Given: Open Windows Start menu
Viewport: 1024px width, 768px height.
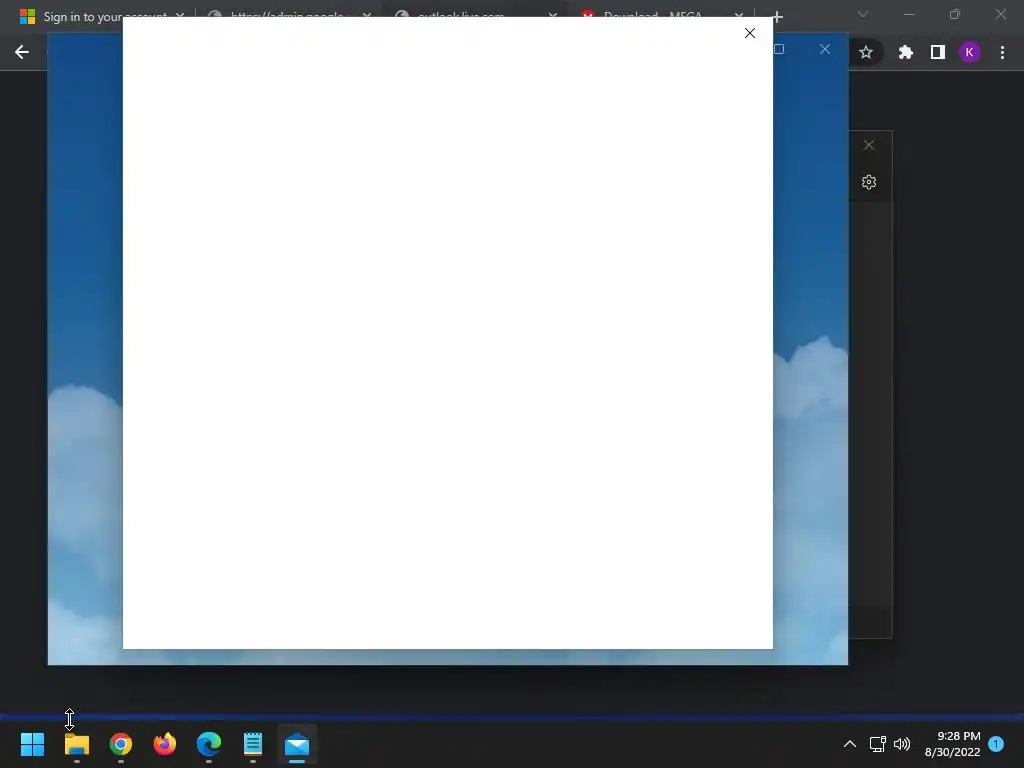Looking at the screenshot, I should 32,744.
